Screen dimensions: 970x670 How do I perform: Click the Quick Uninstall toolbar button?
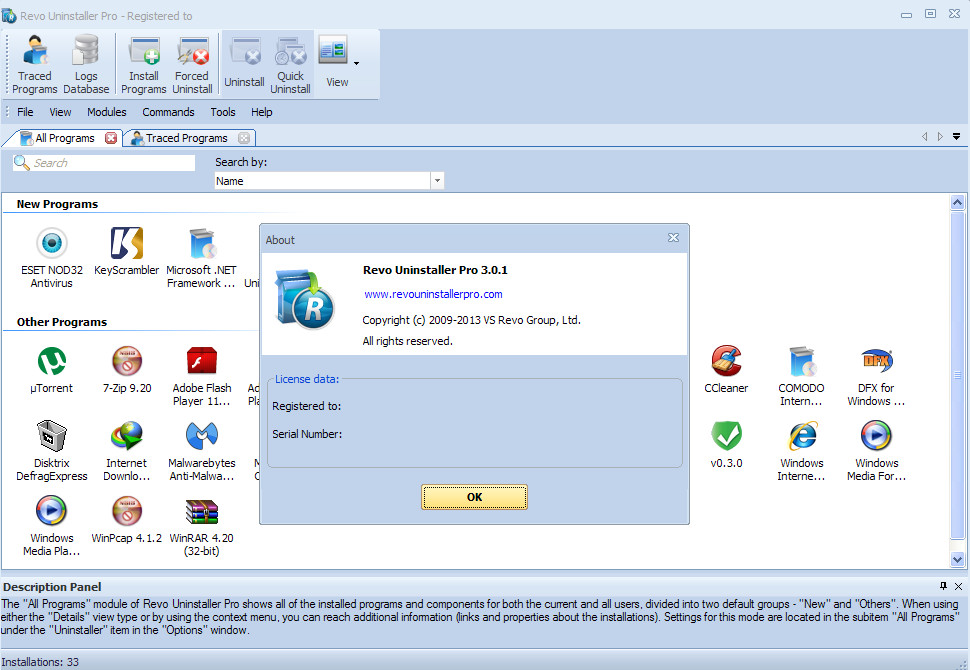(x=290, y=65)
